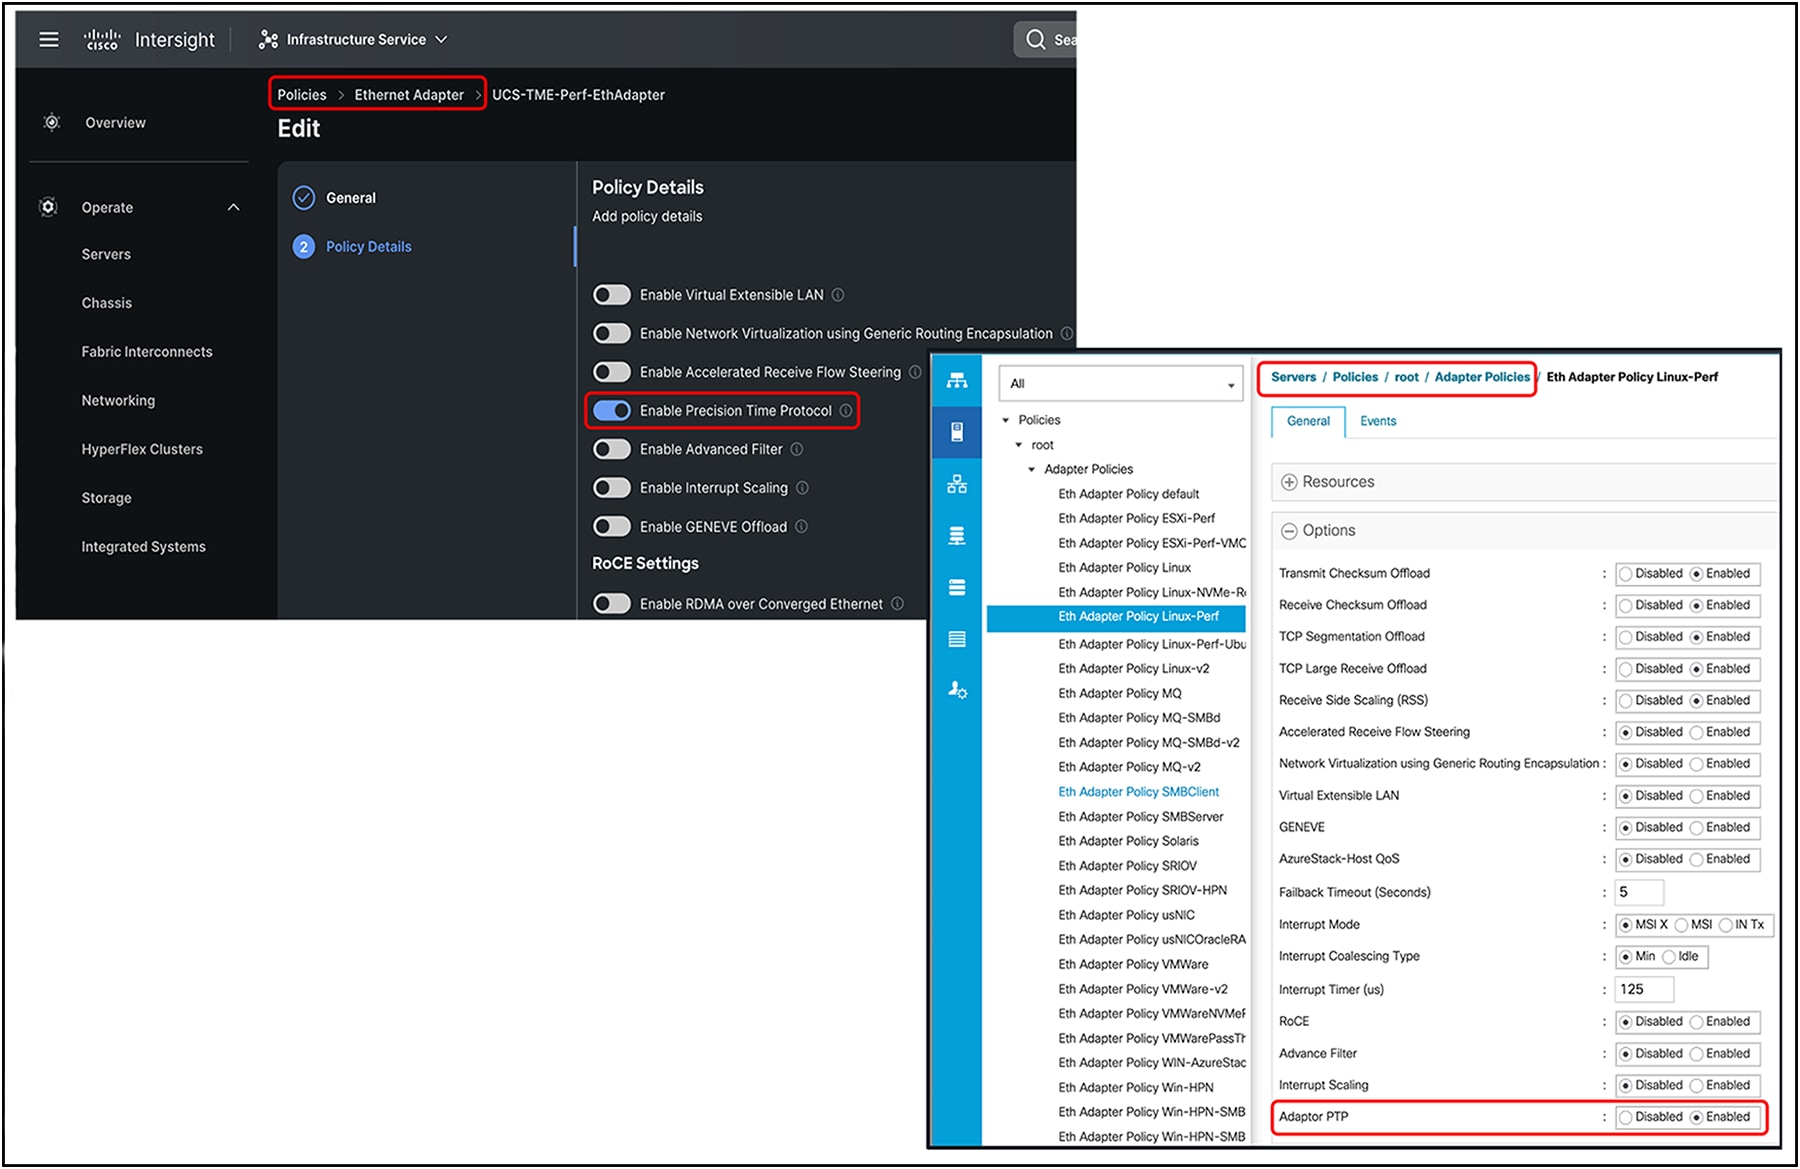Turn off Enable Precision Time Protocol switch
Image resolution: width=1800 pixels, height=1169 pixels.
(611, 411)
